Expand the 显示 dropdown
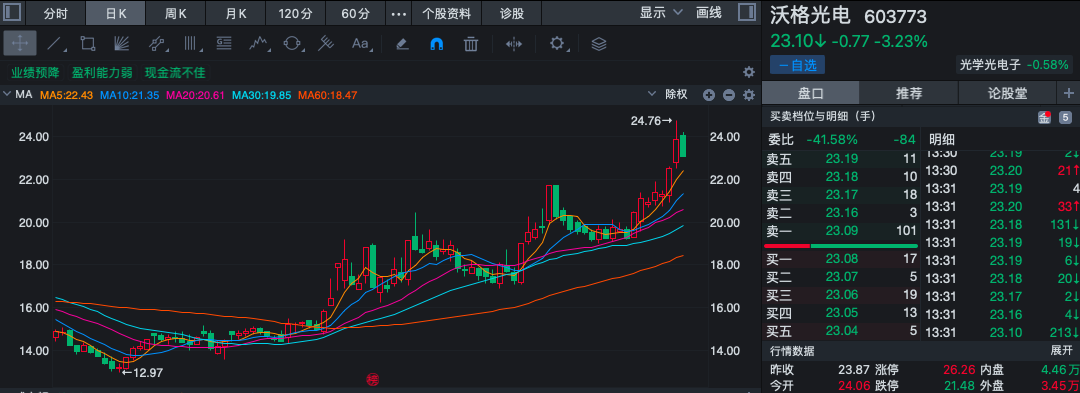Image resolution: width=1080 pixels, height=393 pixels. (661, 12)
